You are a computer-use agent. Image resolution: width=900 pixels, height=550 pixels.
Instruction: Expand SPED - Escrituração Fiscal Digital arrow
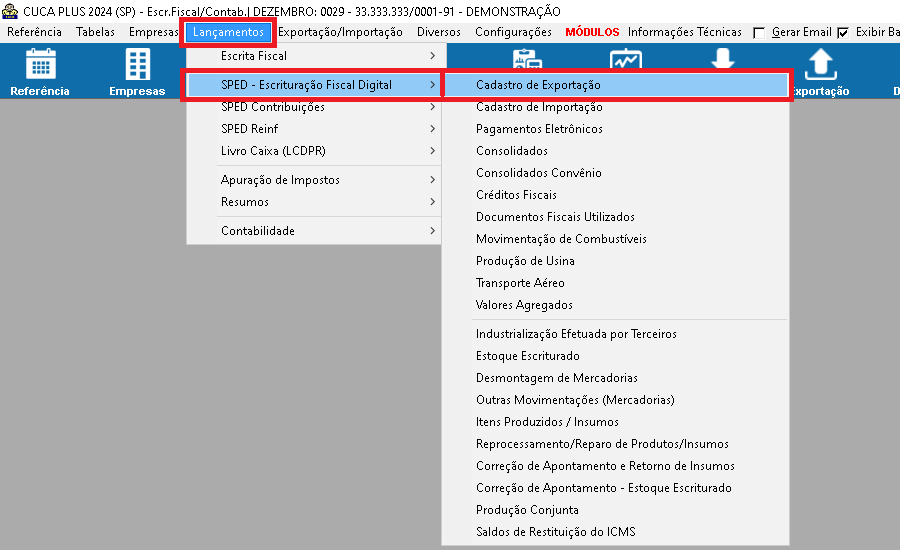(432, 84)
